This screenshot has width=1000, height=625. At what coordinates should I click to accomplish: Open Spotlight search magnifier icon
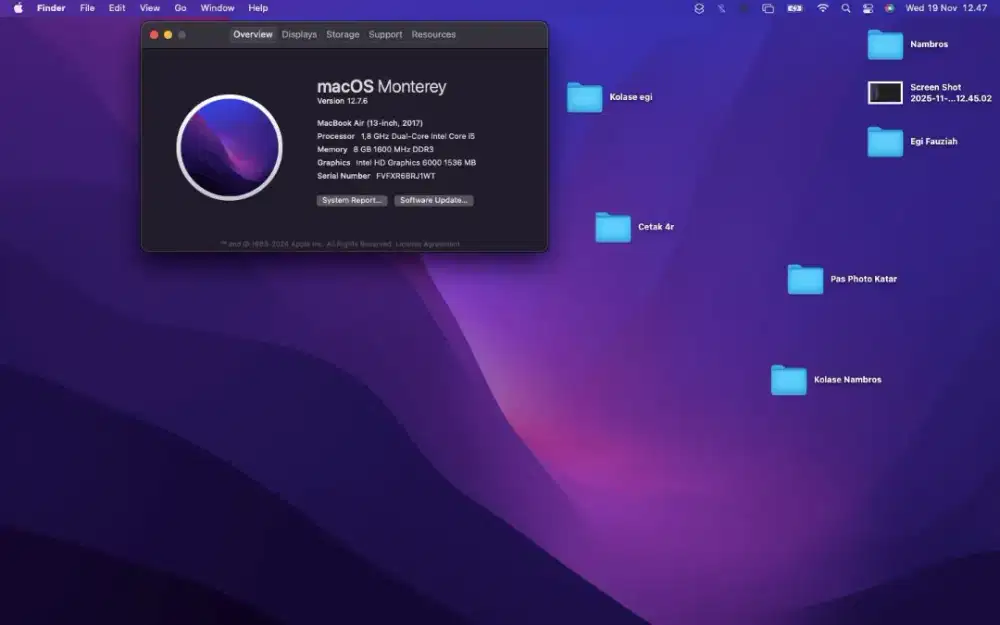[x=846, y=8]
